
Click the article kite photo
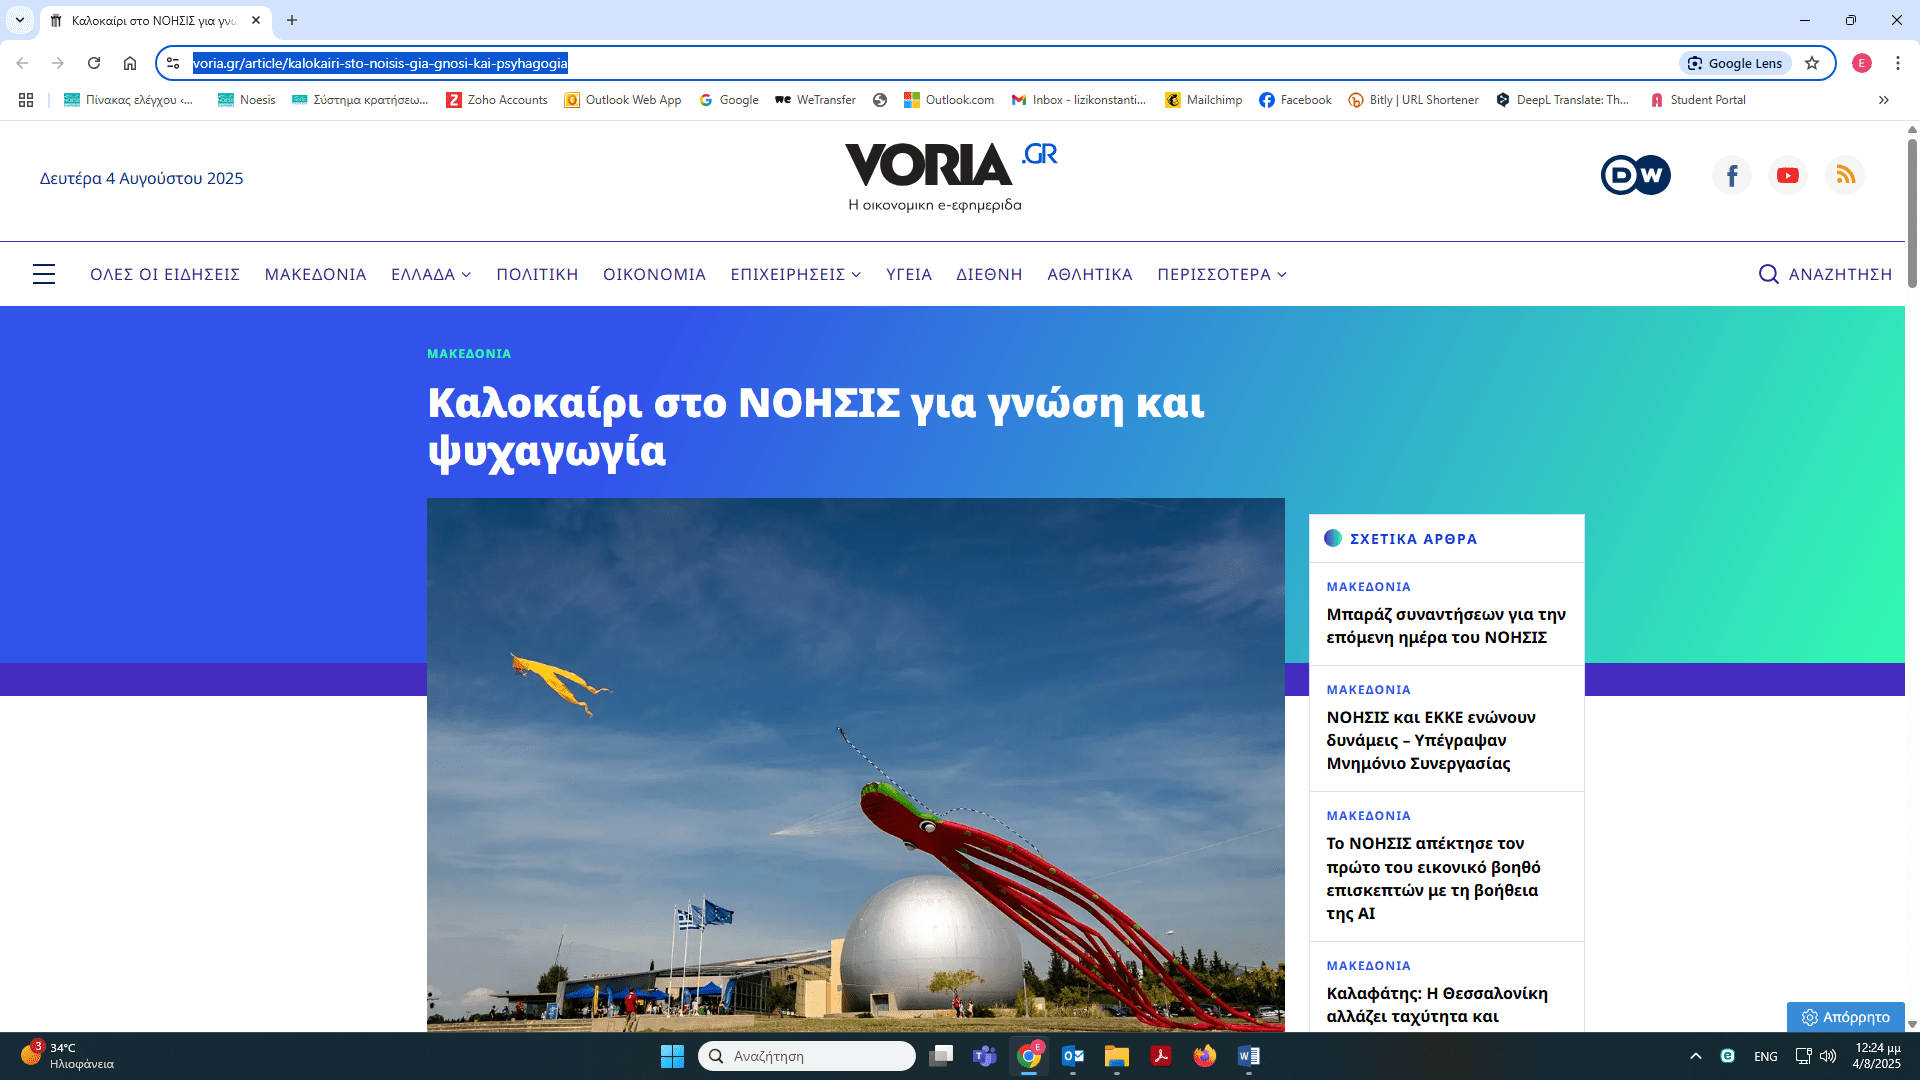855,765
